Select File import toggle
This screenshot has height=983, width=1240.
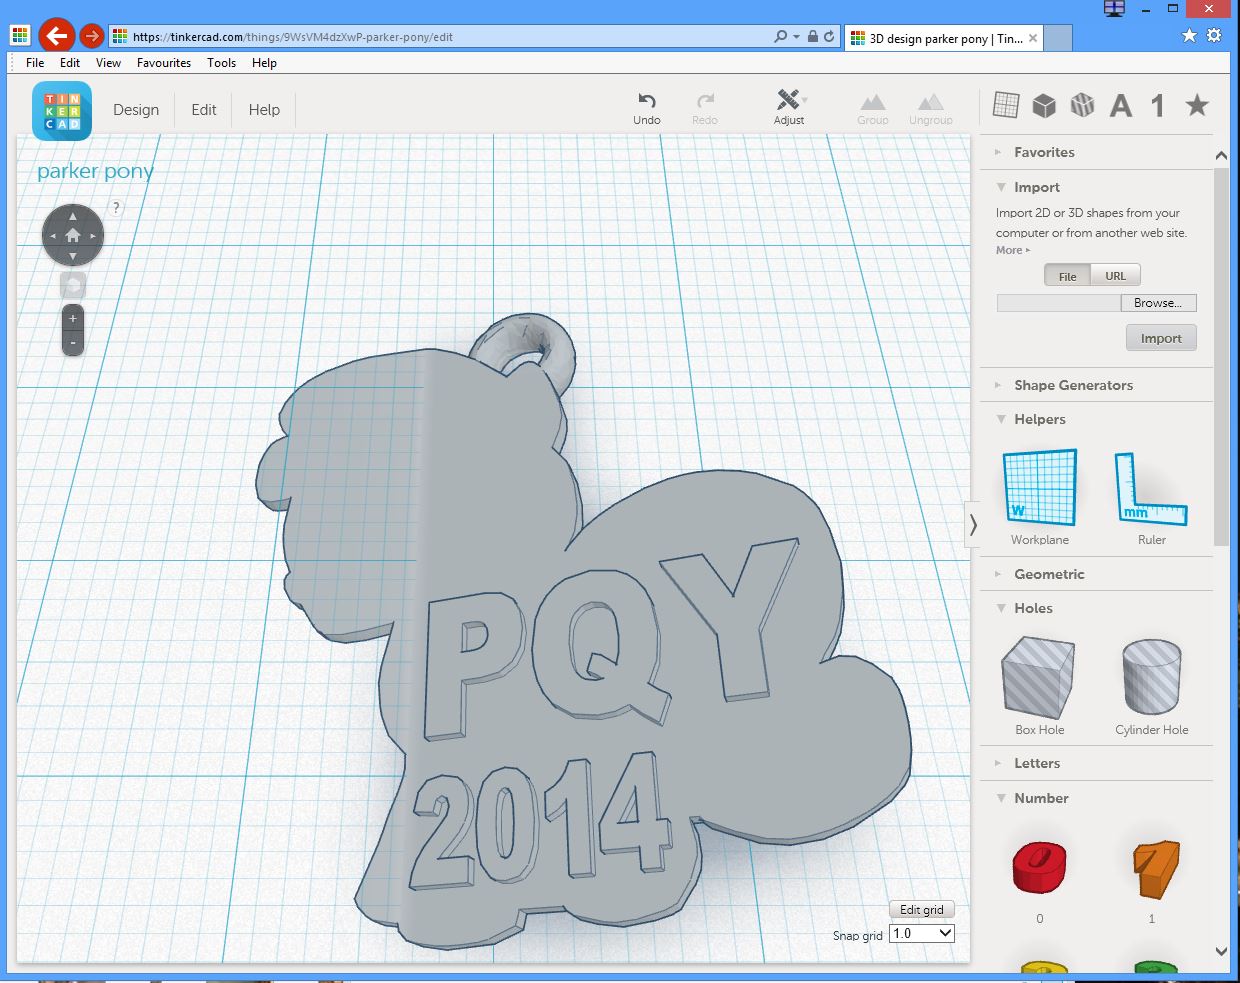pyautogui.click(x=1068, y=276)
